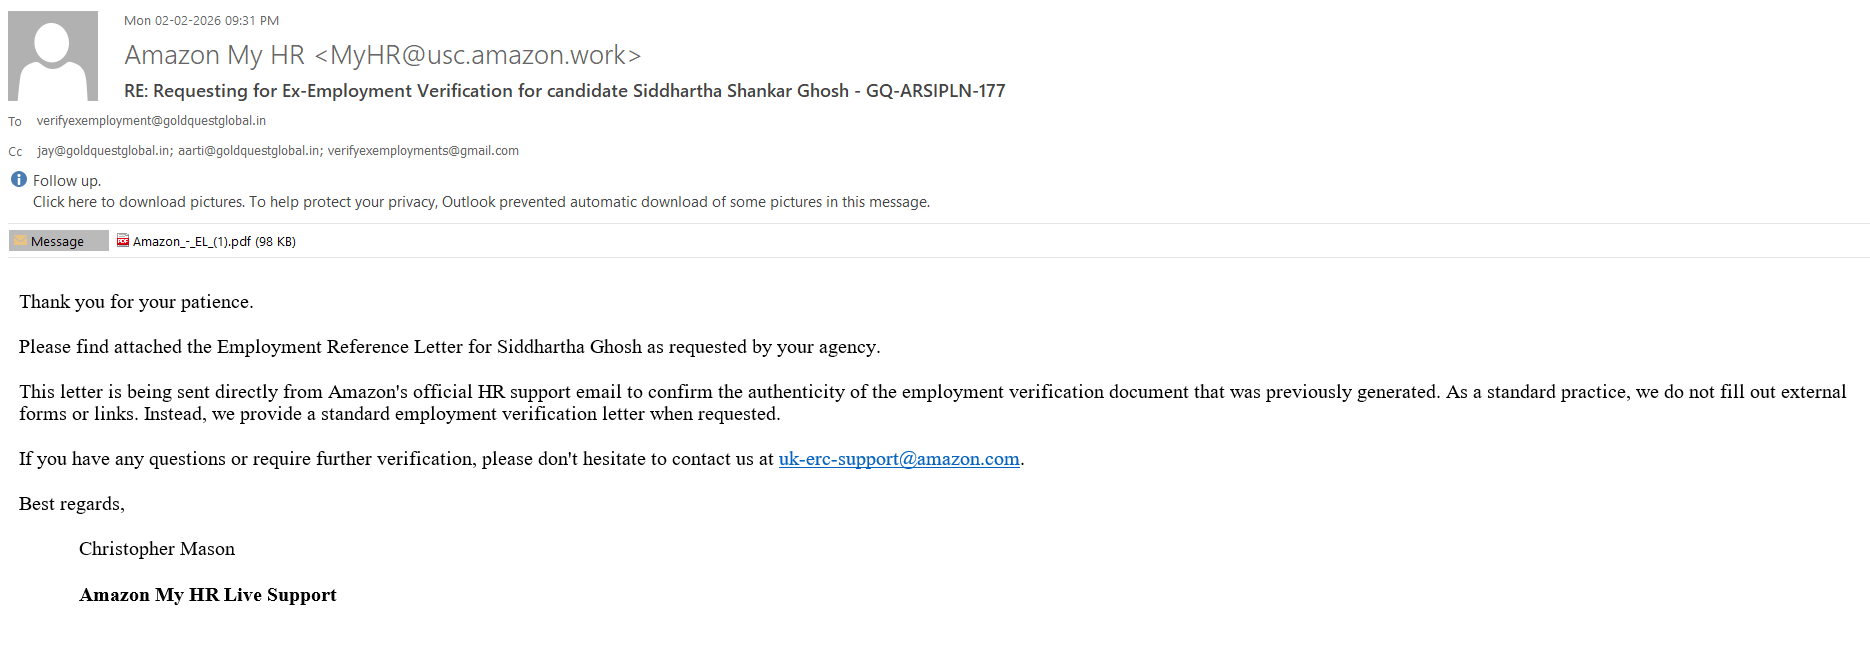The image size is (1870, 645).
Task: Click the bold Amazon My HR Live Support text
Action: point(207,595)
